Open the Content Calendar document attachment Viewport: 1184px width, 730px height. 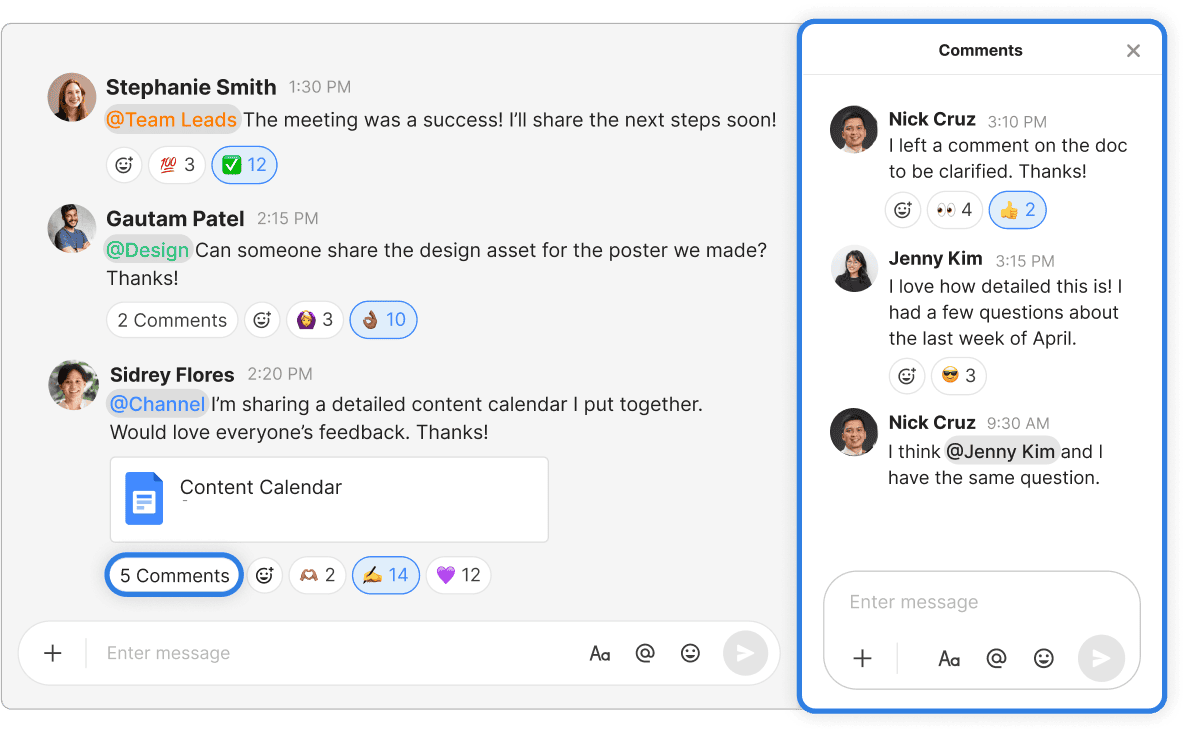[328, 499]
